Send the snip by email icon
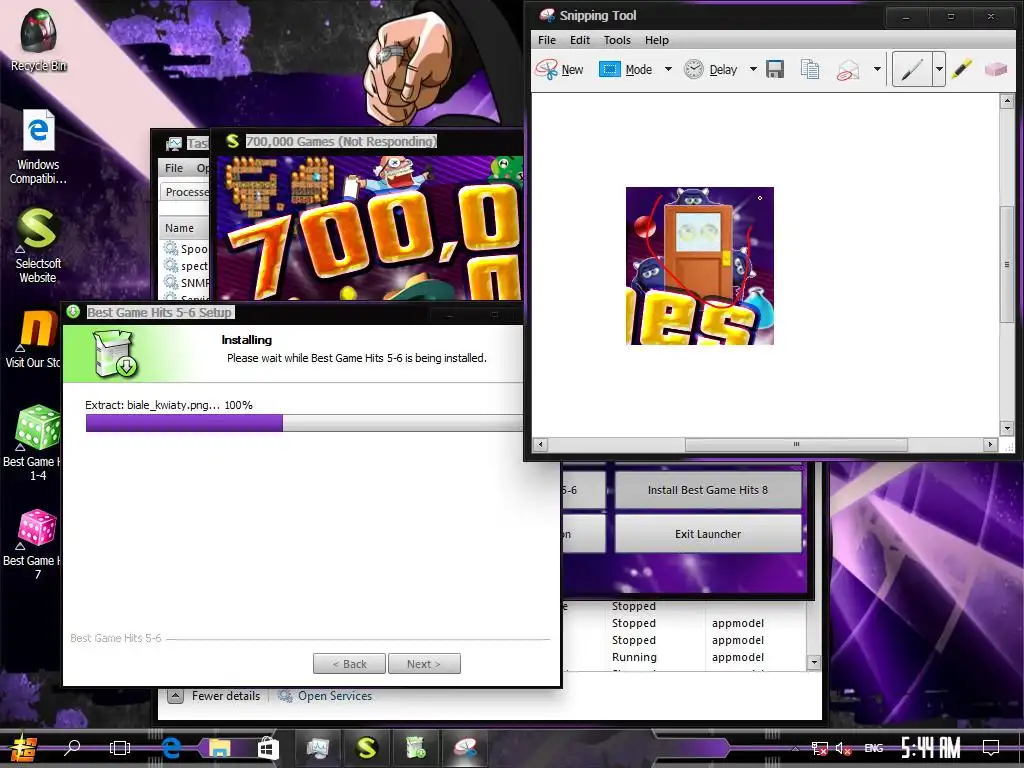Screen dimensions: 1024x768 pos(848,69)
